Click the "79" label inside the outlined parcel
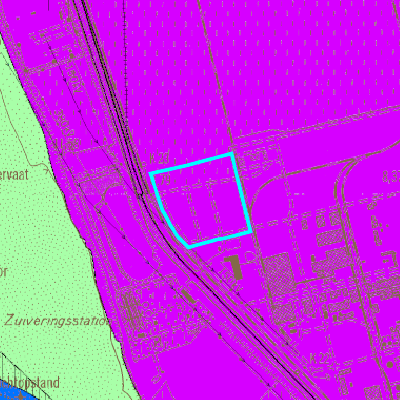This screenshot has height=400, width=400. [165, 181]
